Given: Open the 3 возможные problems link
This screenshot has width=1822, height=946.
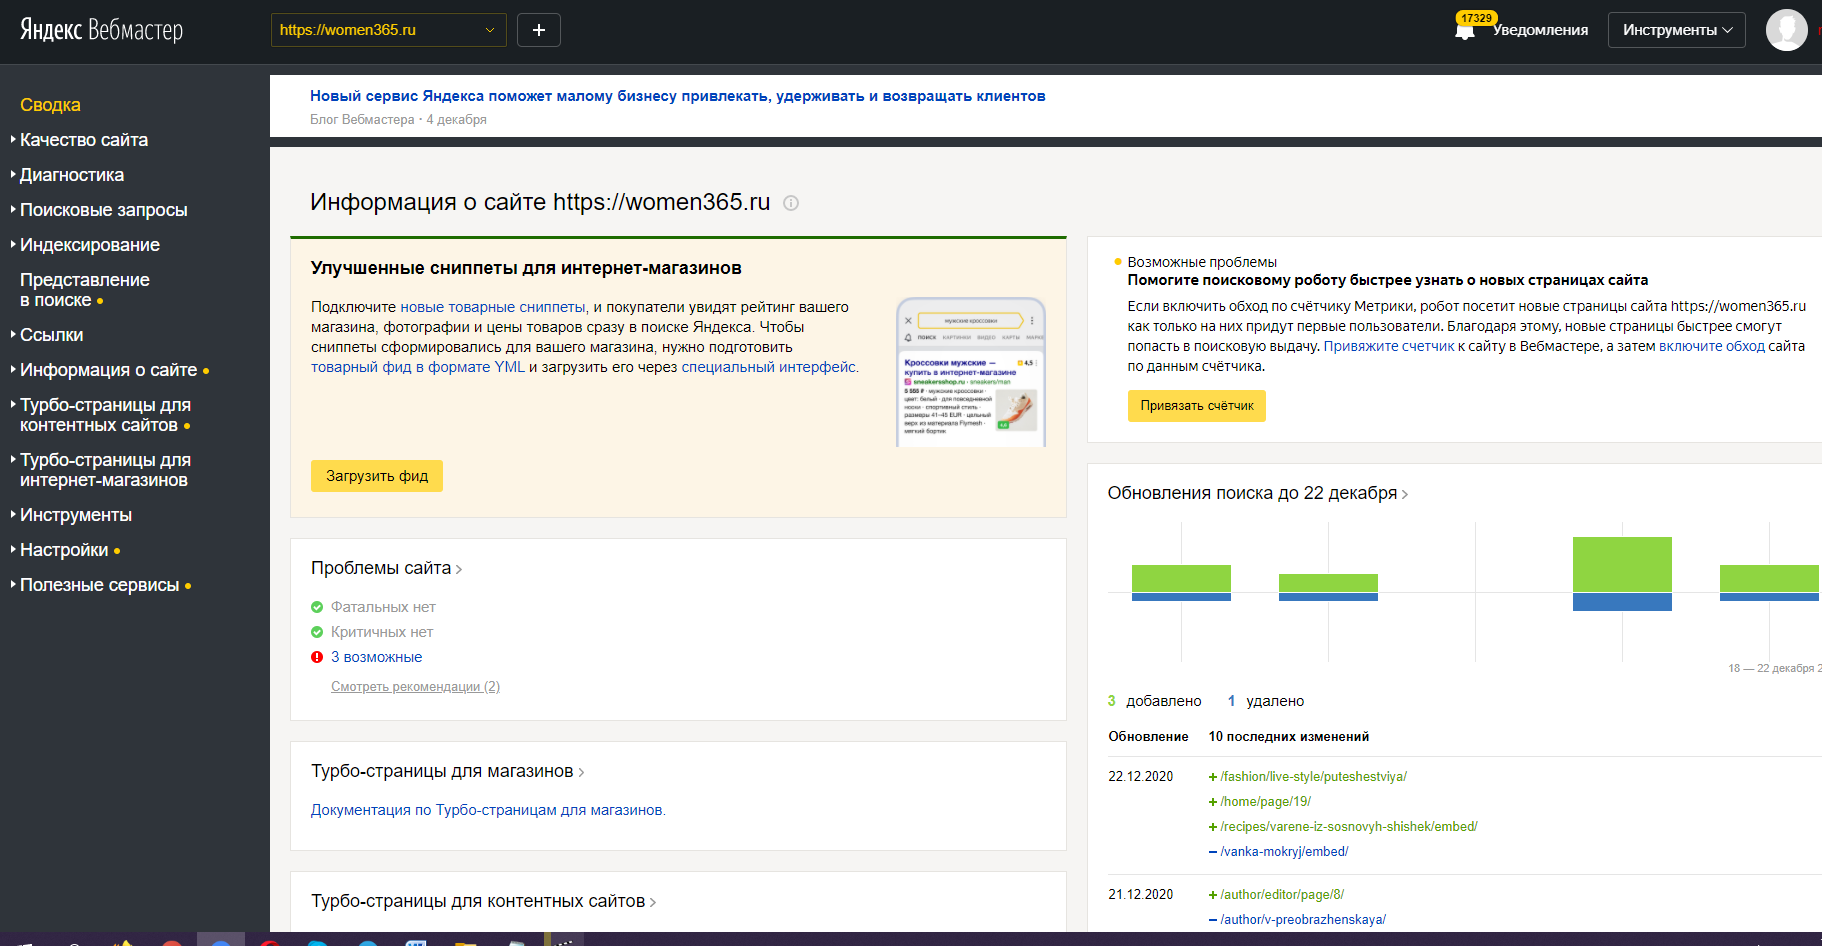Looking at the screenshot, I should pyautogui.click(x=376, y=657).
